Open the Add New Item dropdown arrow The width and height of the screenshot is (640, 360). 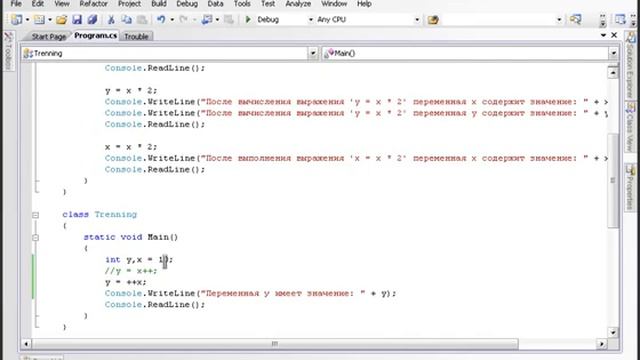click(x=50, y=19)
